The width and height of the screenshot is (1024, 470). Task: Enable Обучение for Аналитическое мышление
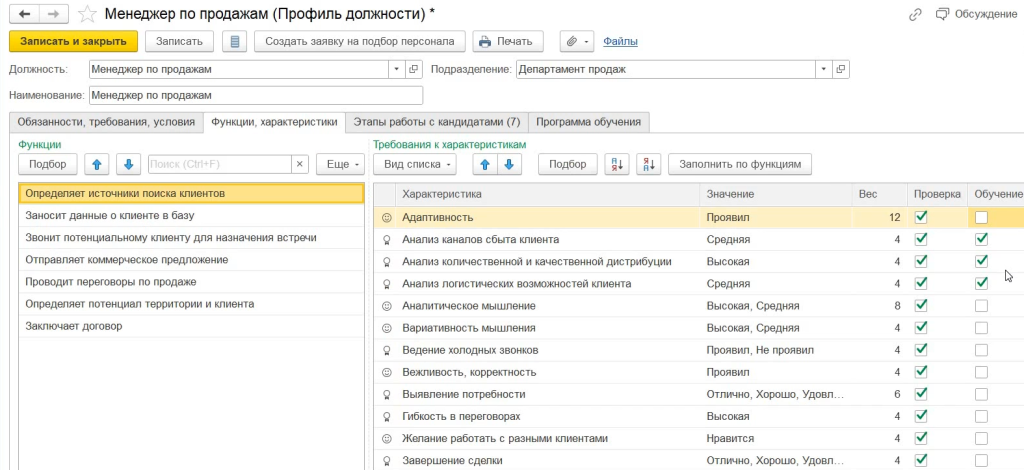tap(981, 305)
